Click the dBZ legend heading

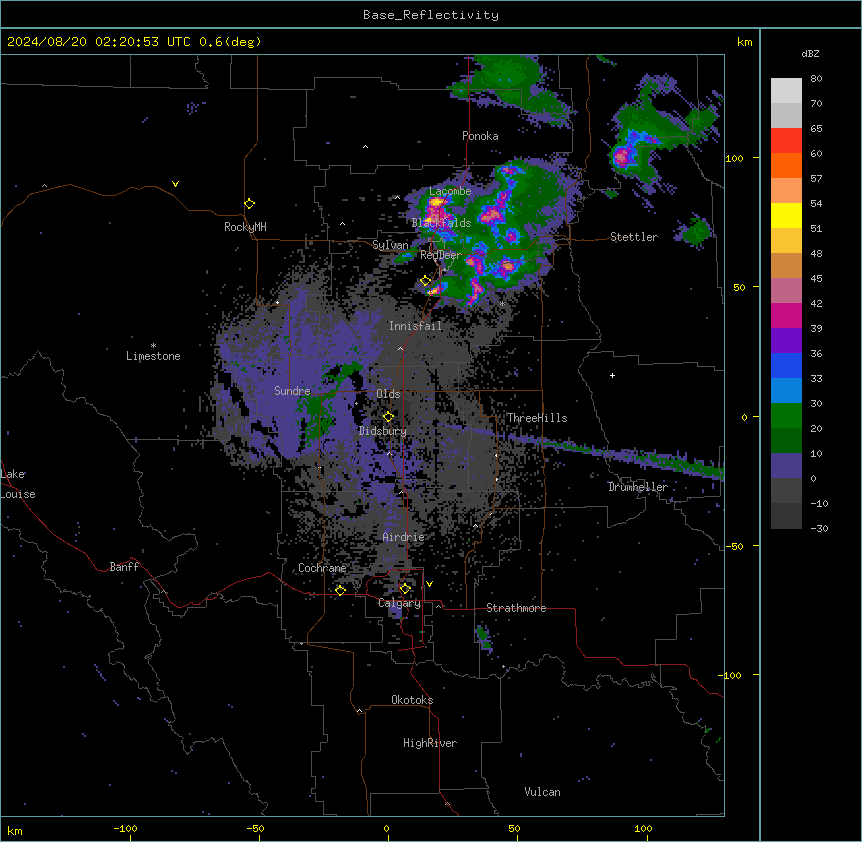coord(810,53)
